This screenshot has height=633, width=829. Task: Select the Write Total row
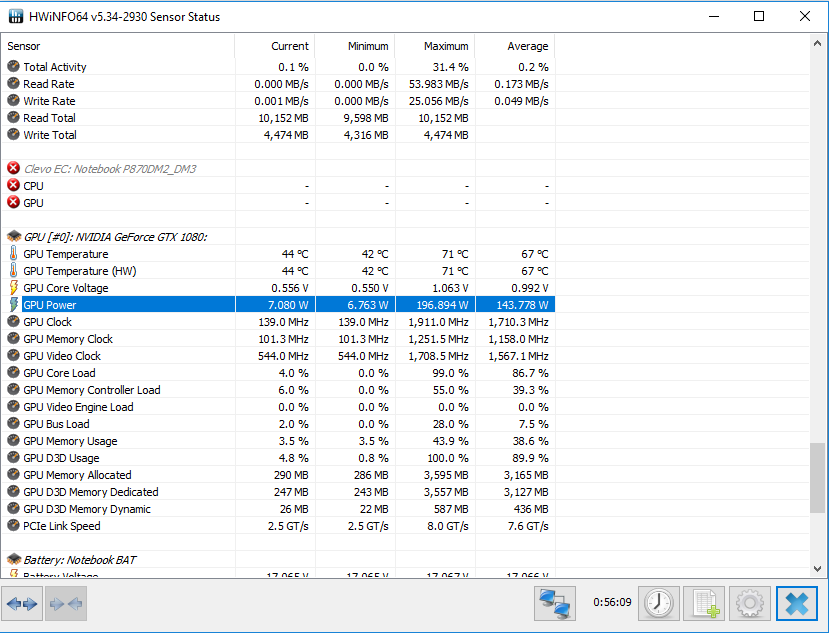click(x=278, y=135)
